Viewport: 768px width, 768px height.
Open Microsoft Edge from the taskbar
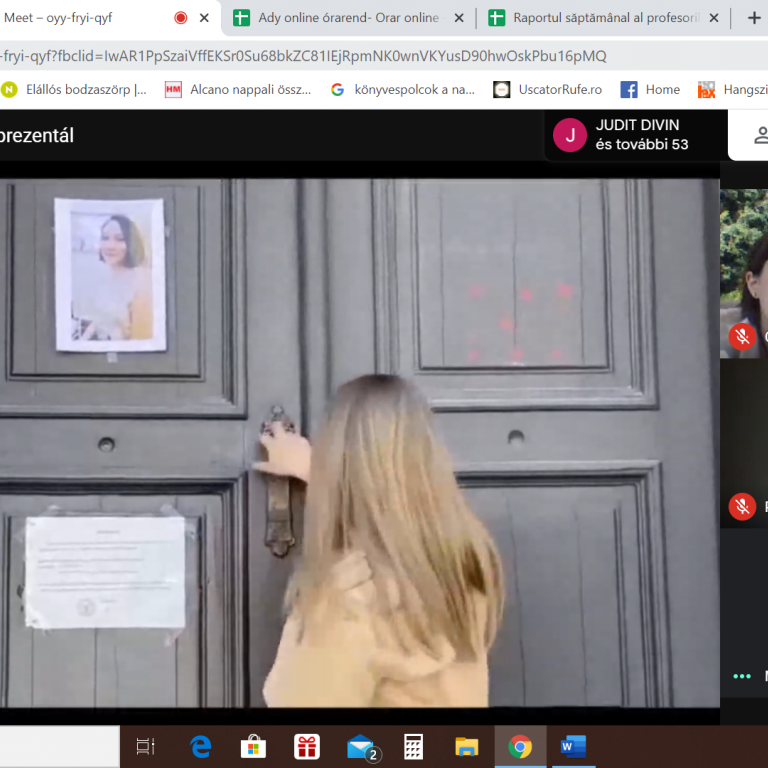pos(201,746)
